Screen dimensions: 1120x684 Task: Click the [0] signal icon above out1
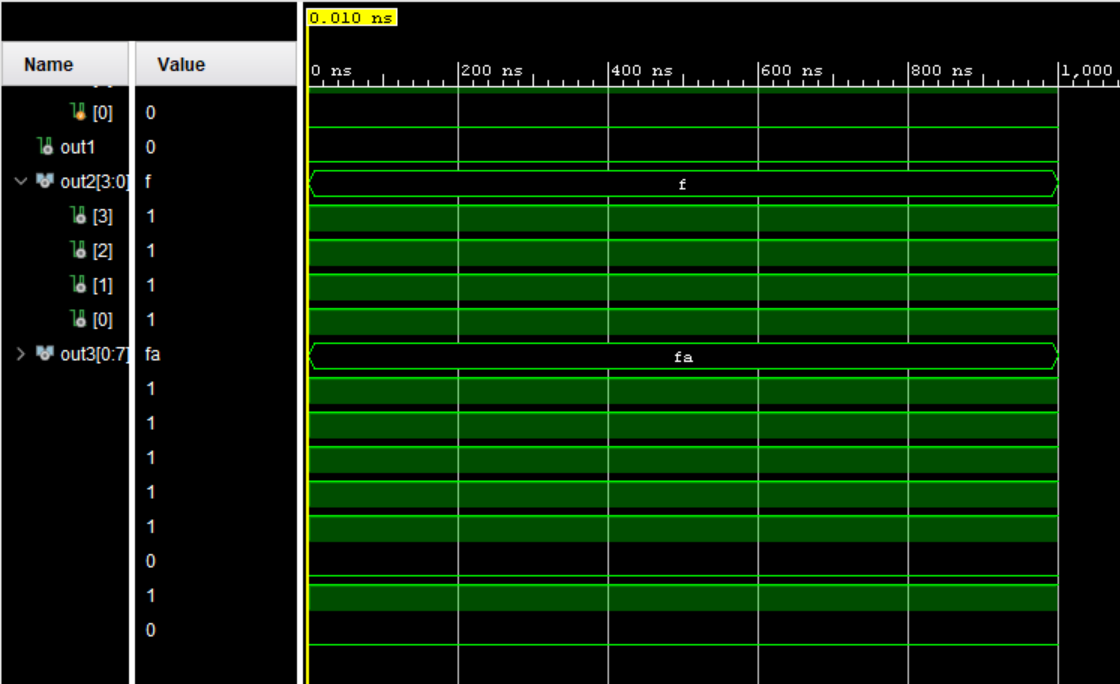[79, 113]
